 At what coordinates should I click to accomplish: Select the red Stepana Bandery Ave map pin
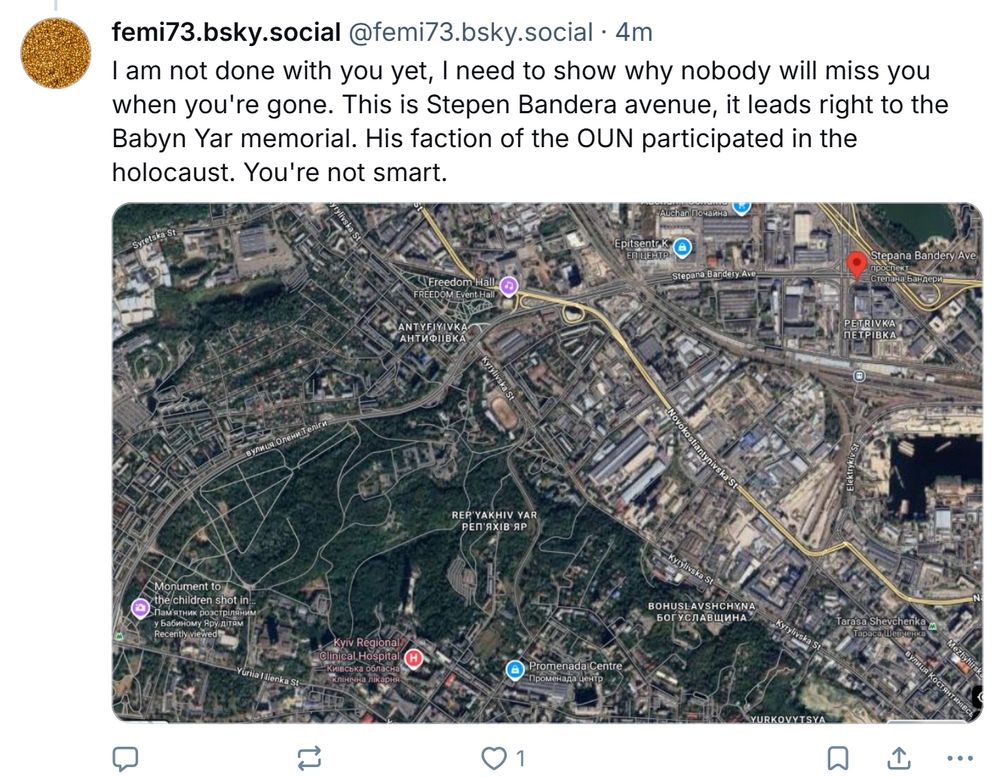point(857,265)
